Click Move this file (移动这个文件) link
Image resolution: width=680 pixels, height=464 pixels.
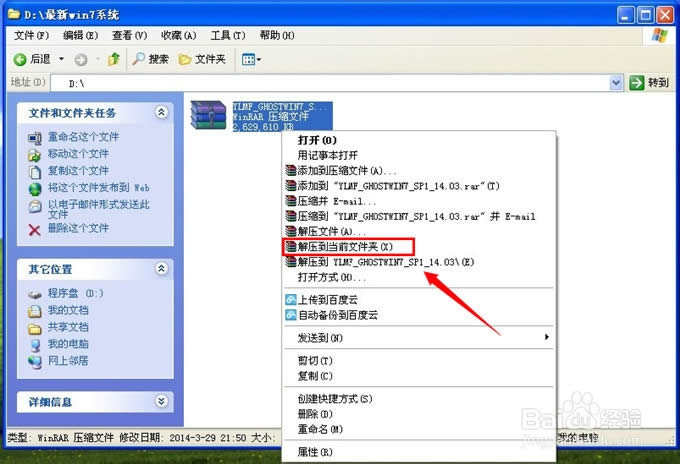click(78, 154)
